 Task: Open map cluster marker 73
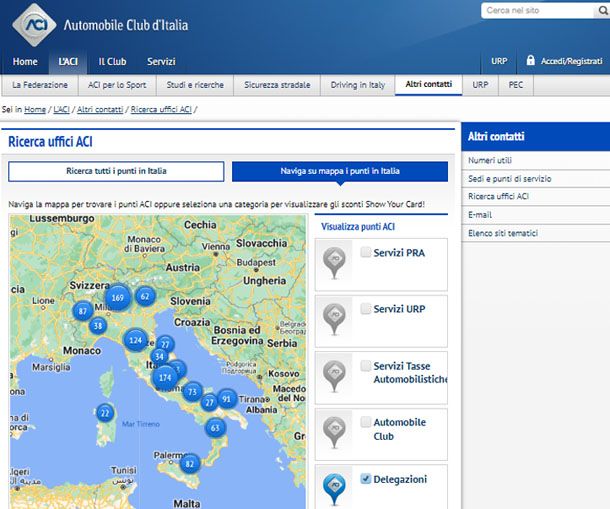click(193, 391)
